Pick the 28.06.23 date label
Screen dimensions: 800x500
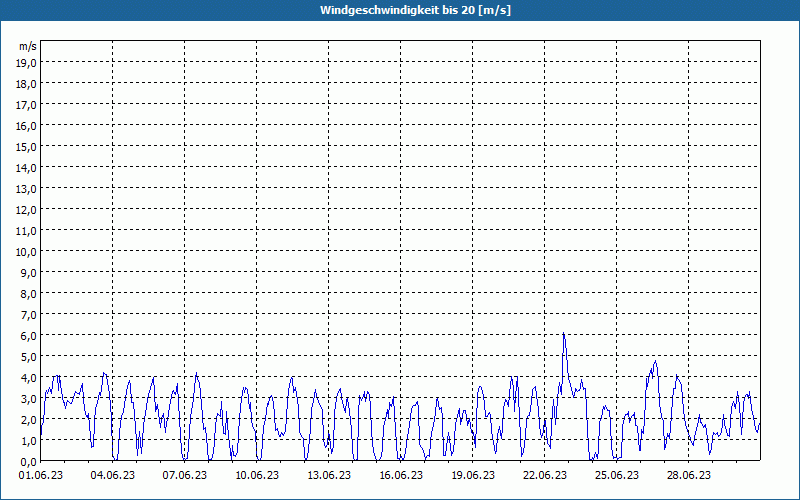pos(689,476)
